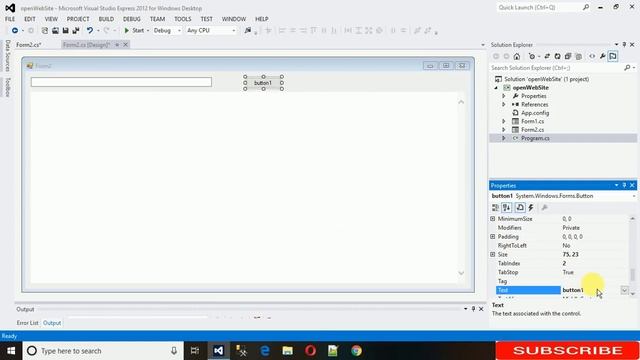Expand the Properties node in Solution Explorer
Screen dimensions: 640x360
[x=504, y=96]
